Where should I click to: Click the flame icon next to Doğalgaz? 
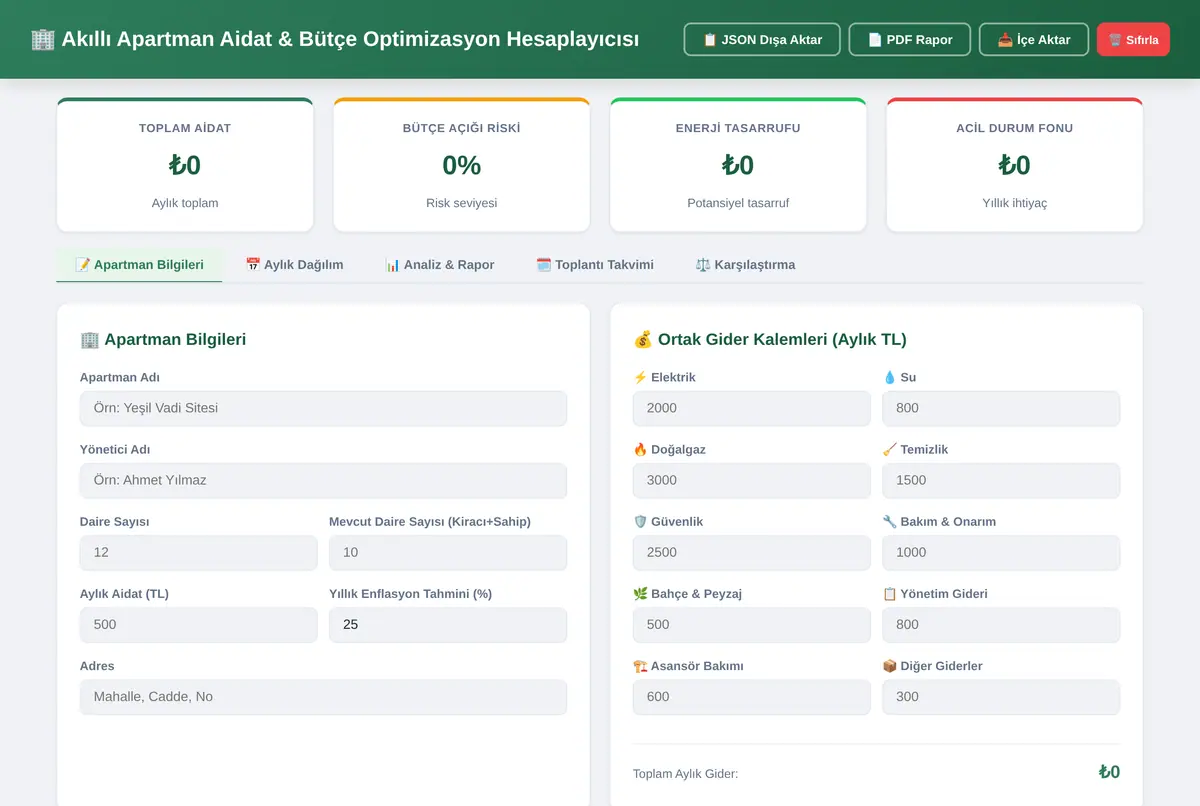[x=640, y=449]
